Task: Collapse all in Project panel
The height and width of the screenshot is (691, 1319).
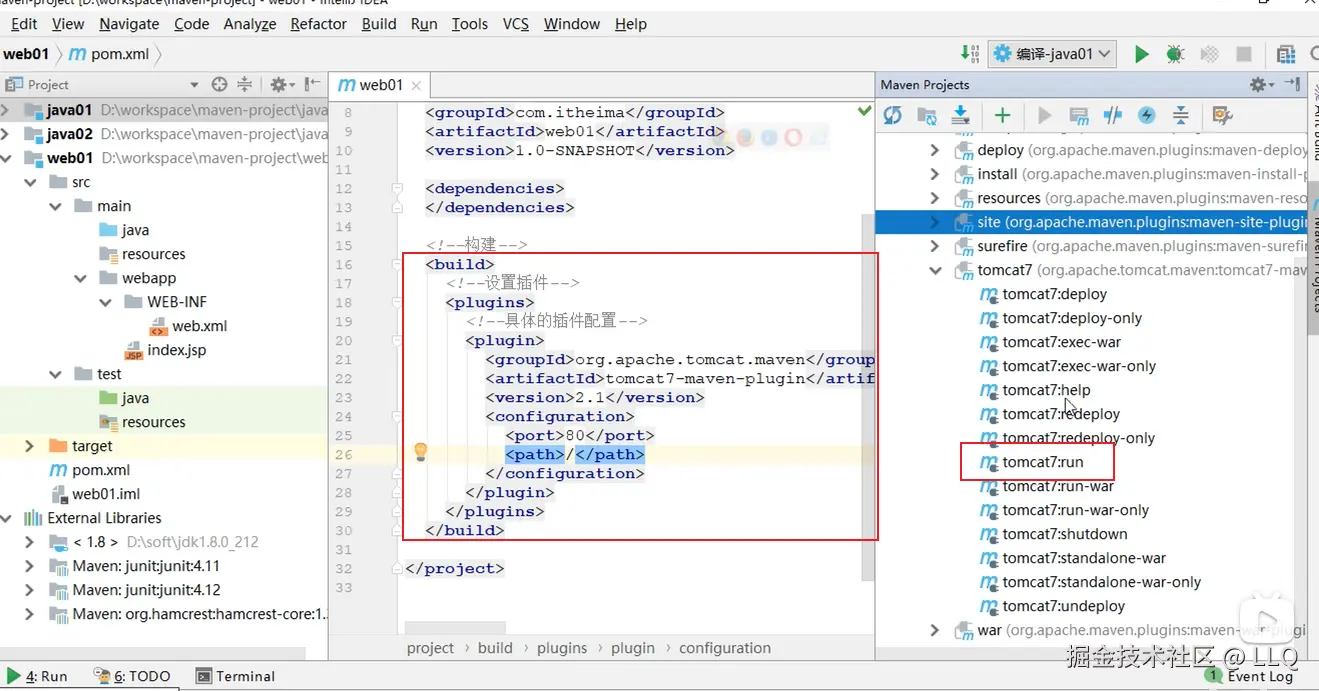Action: pos(244,85)
